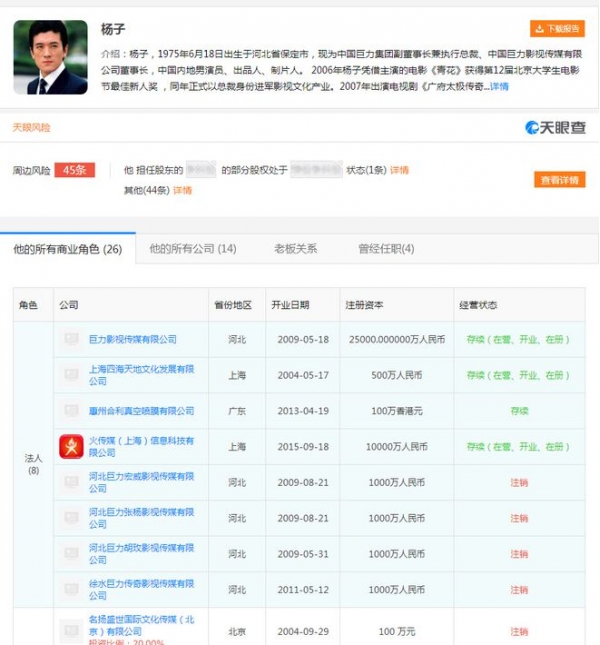Click placeholder logo beside 河北巨力宏威影视传媒
The height and width of the screenshot is (645, 600).
click(71, 482)
